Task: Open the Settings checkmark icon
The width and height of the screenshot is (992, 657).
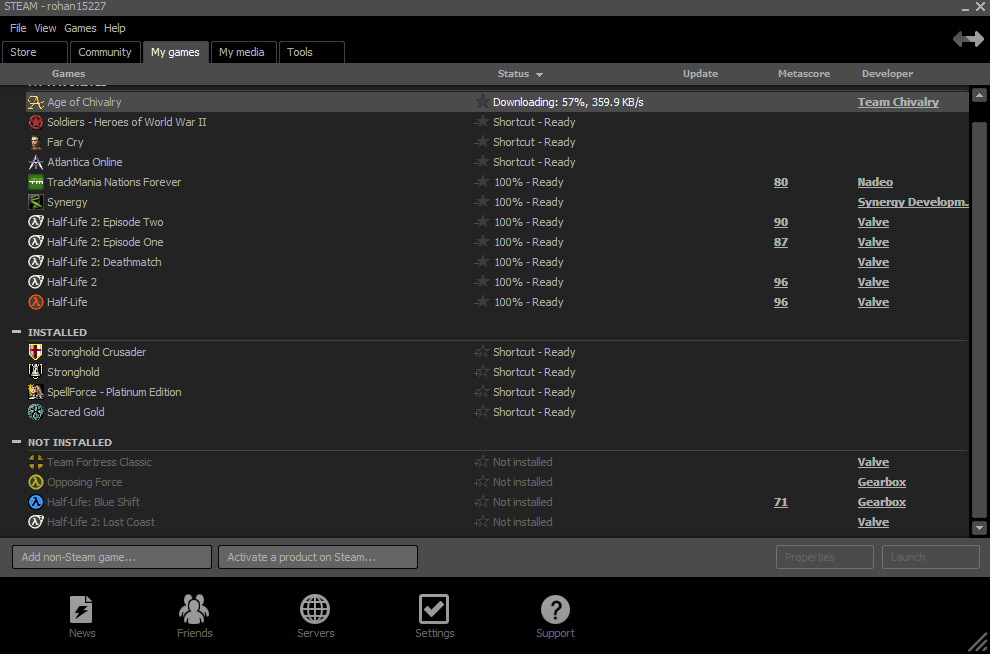Action: (x=434, y=610)
